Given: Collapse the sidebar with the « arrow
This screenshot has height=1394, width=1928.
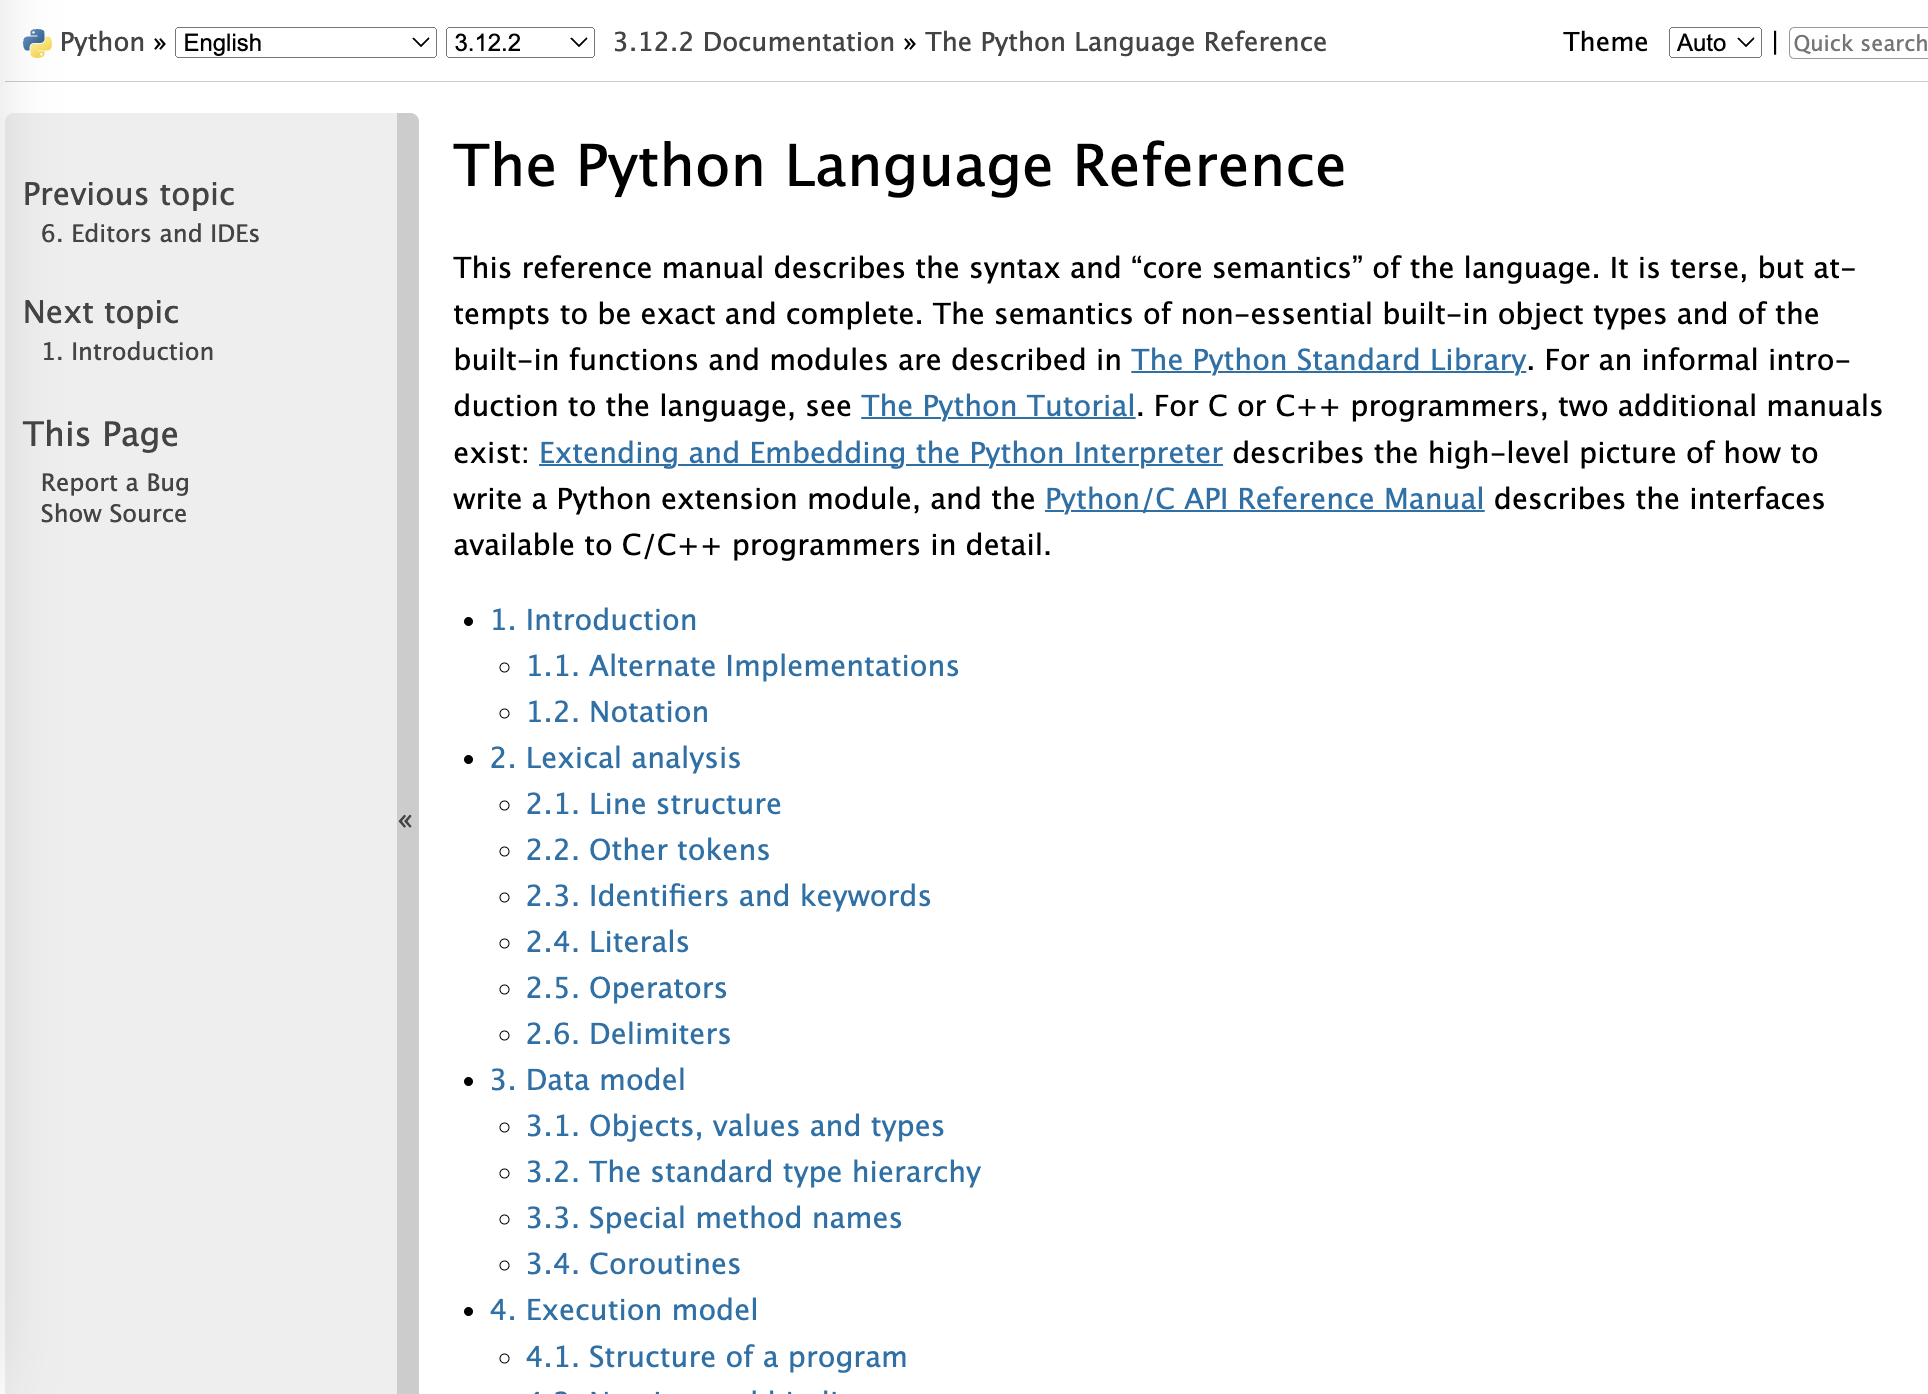Looking at the screenshot, I should (406, 821).
